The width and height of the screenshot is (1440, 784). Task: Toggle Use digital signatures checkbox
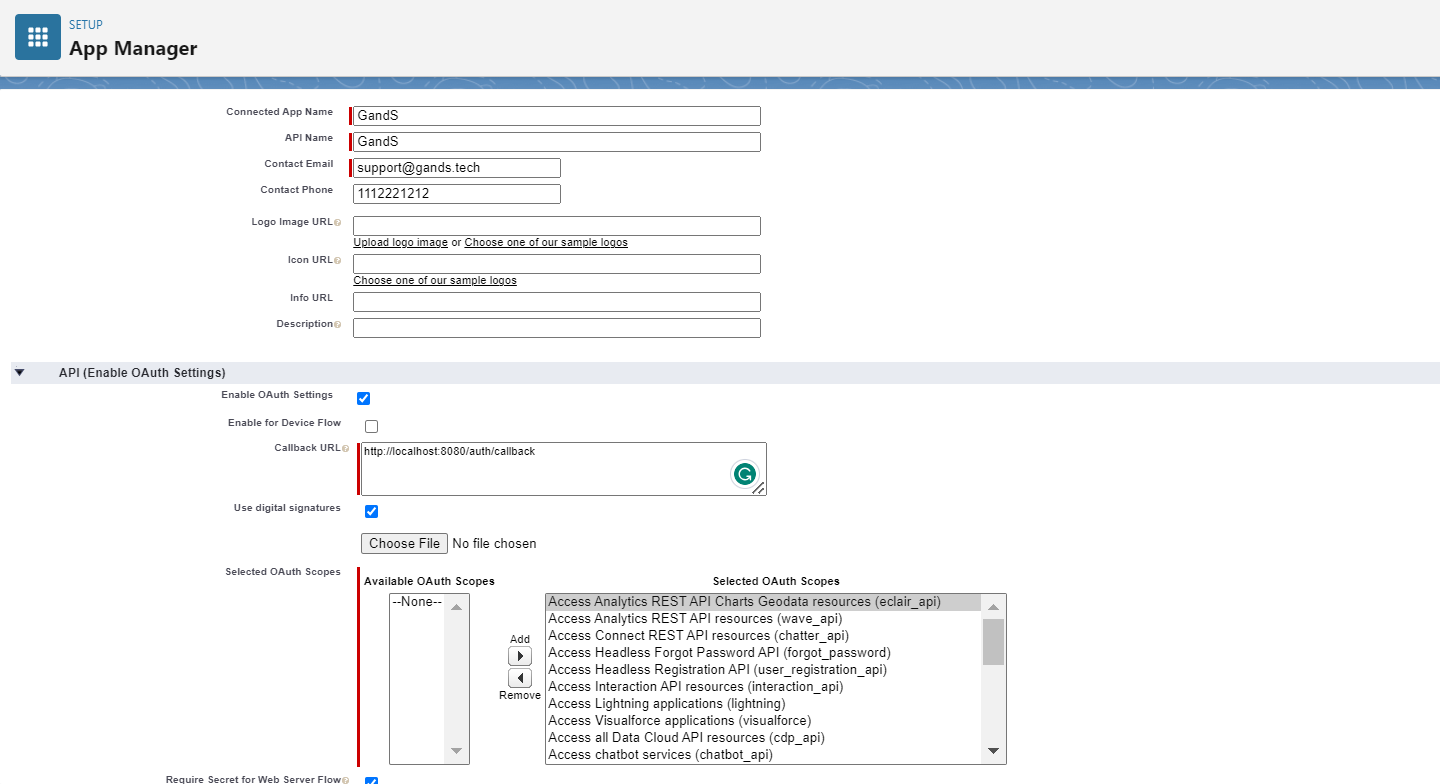click(x=372, y=512)
